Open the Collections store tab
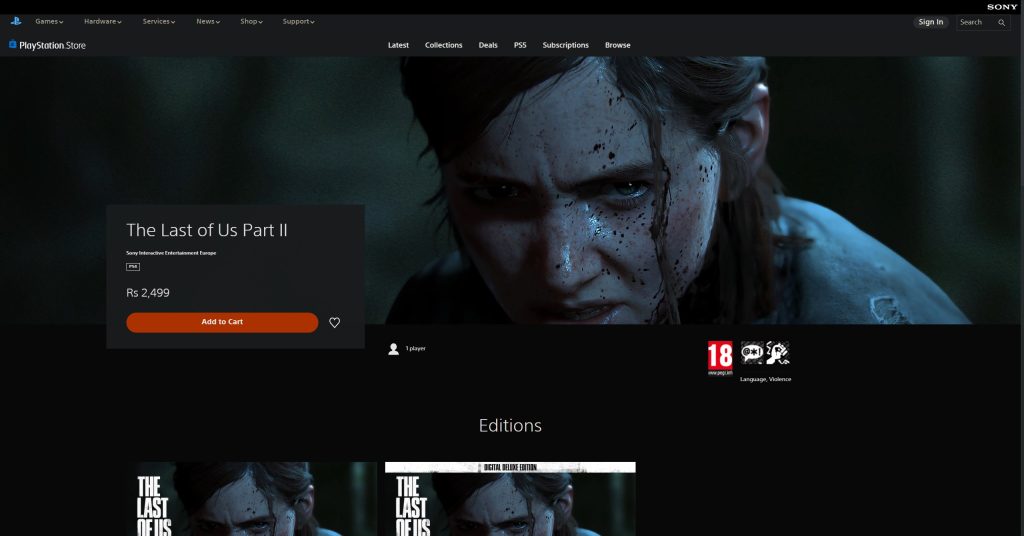This screenshot has width=1024, height=536. point(443,45)
